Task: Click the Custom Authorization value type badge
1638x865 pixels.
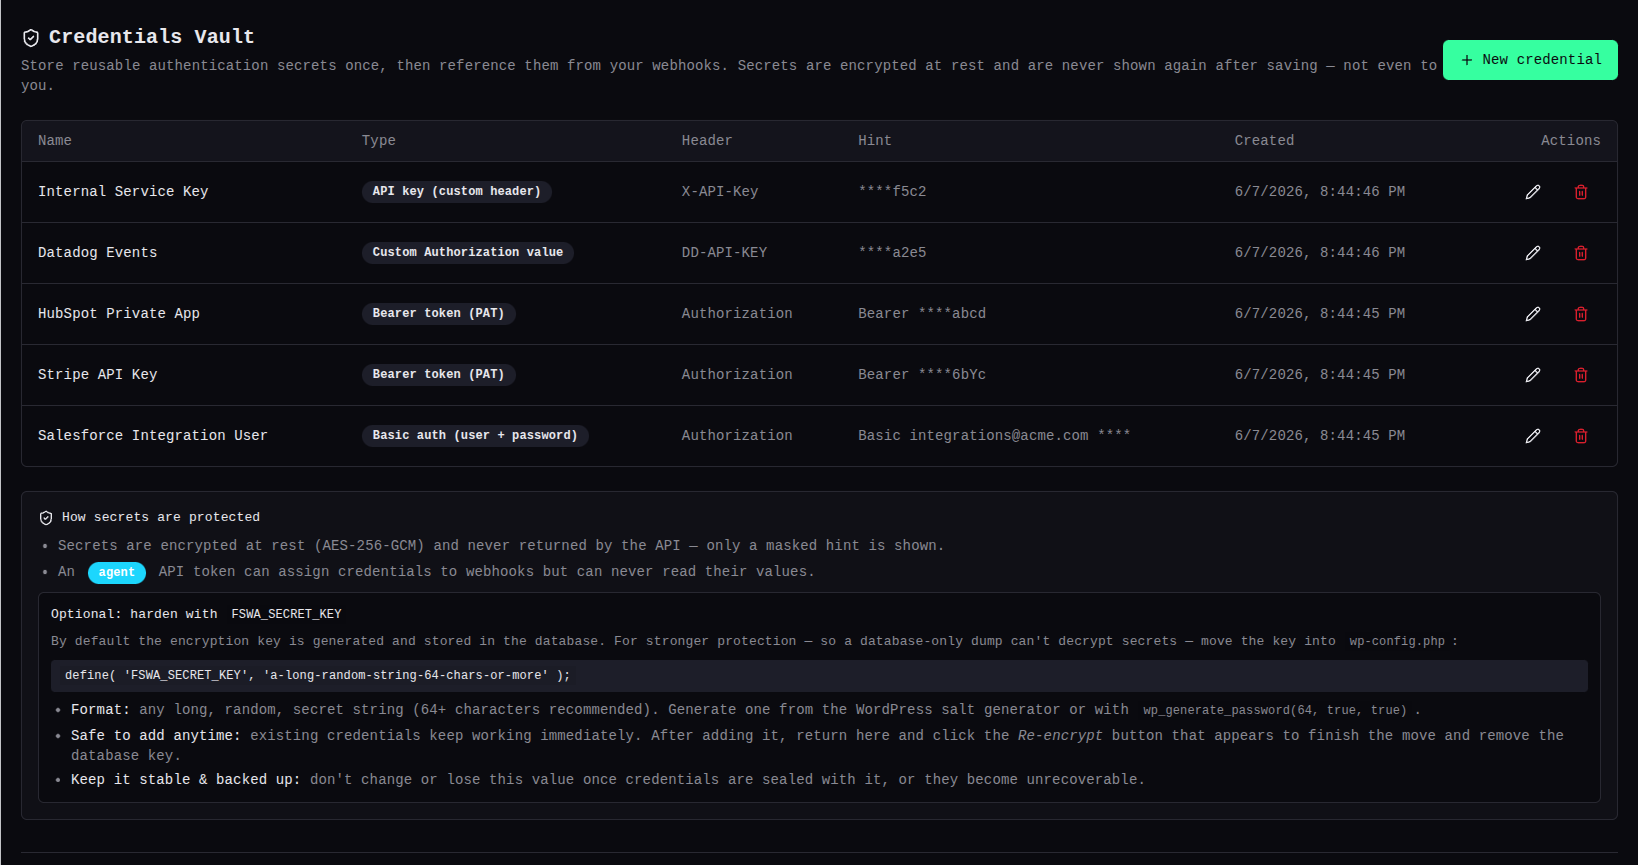Action: pyautogui.click(x=468, y=253)
